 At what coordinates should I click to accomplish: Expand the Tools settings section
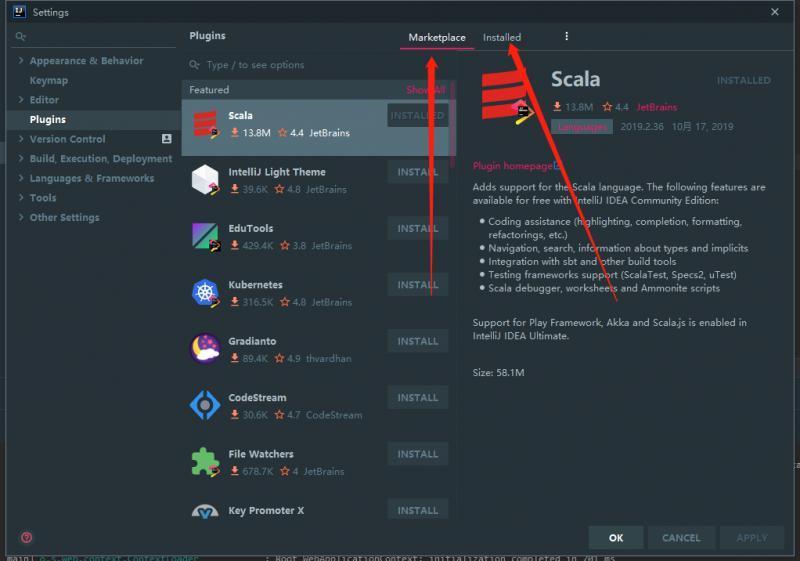[x=21, y=197]
